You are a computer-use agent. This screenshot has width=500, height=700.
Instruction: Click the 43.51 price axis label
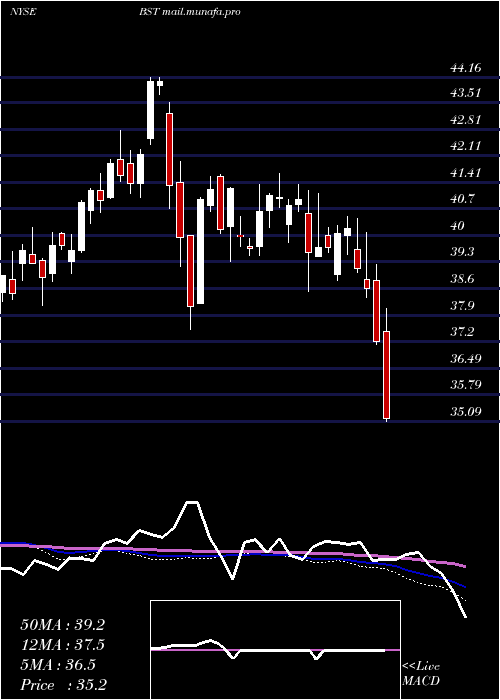coord(466,93)
